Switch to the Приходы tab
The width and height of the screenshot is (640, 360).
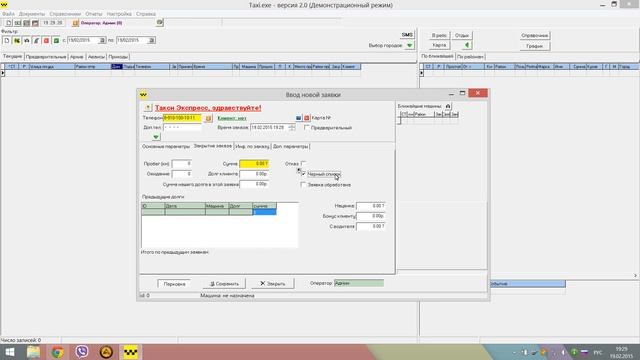(x=118, y=57)
